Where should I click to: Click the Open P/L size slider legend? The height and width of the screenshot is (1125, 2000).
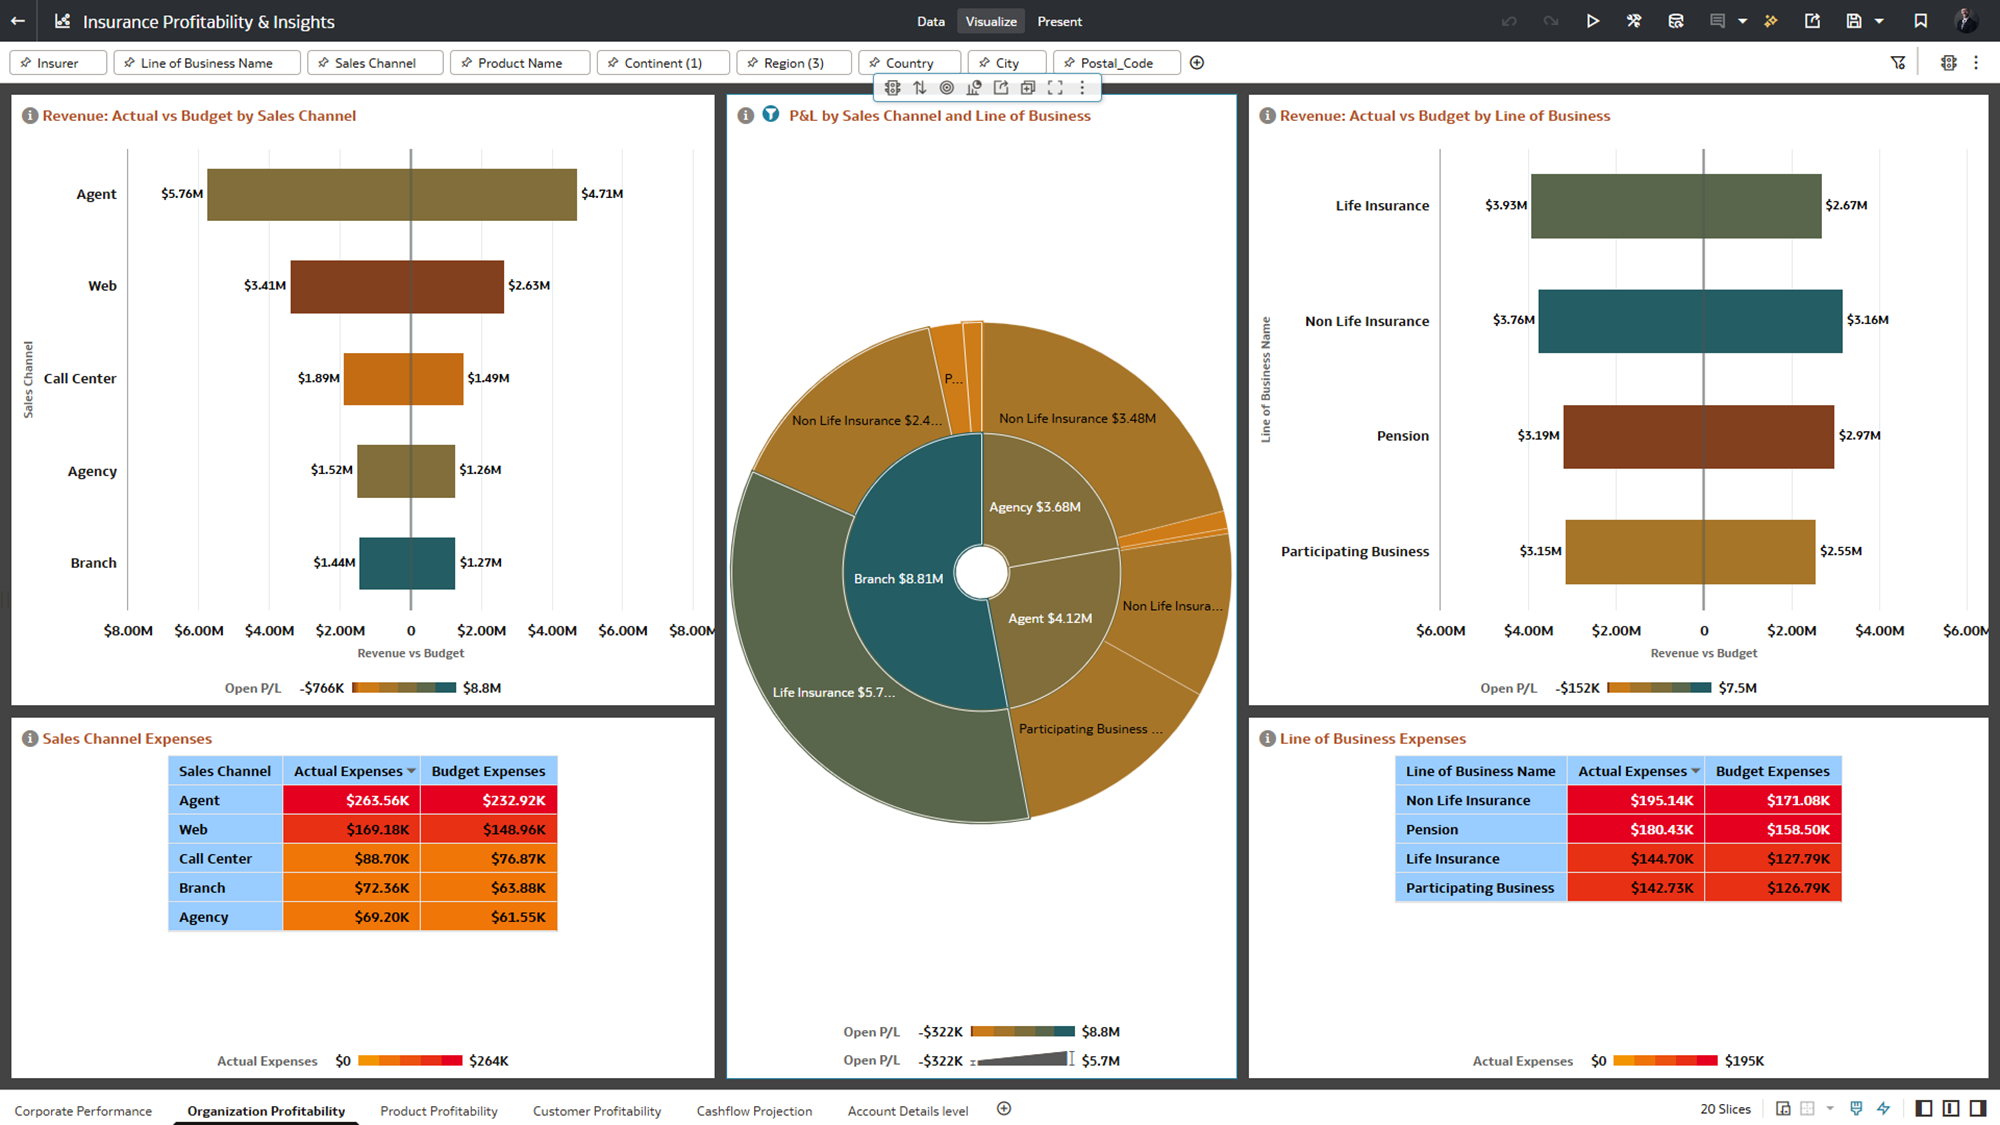pyautogui.click(x=1020, y=1060)
